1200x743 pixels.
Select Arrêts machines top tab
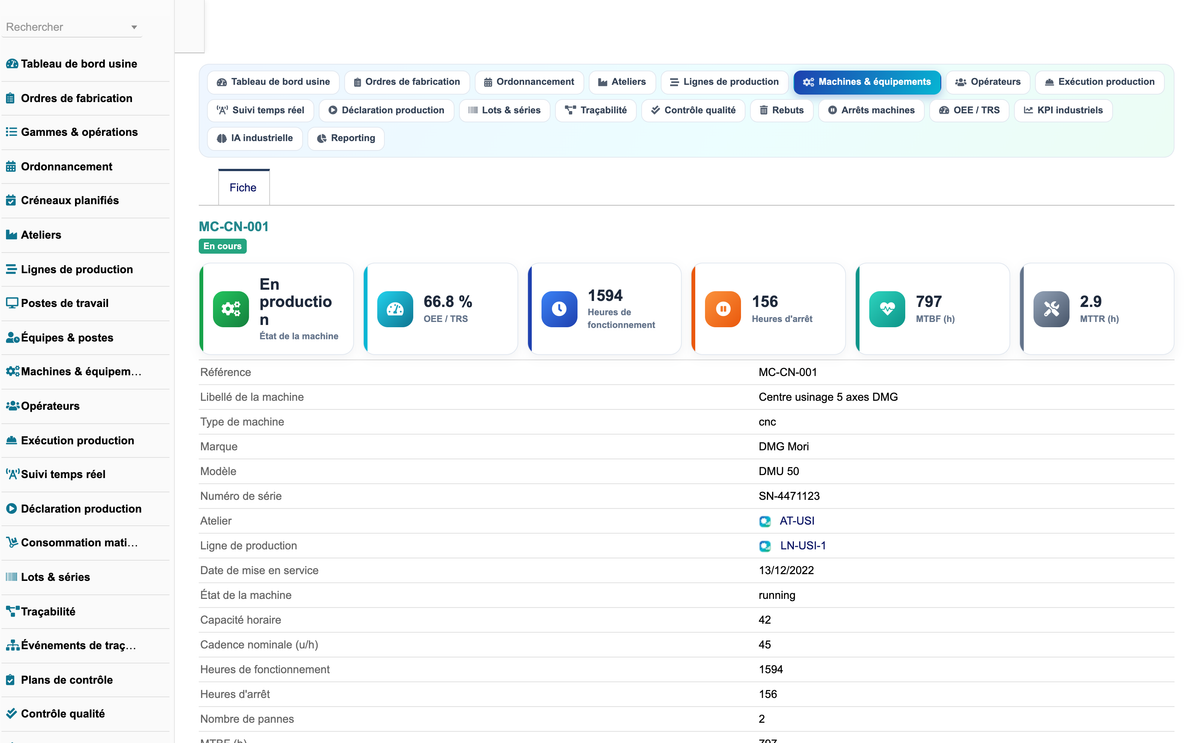pyautogui.click(x=871, y=110)
